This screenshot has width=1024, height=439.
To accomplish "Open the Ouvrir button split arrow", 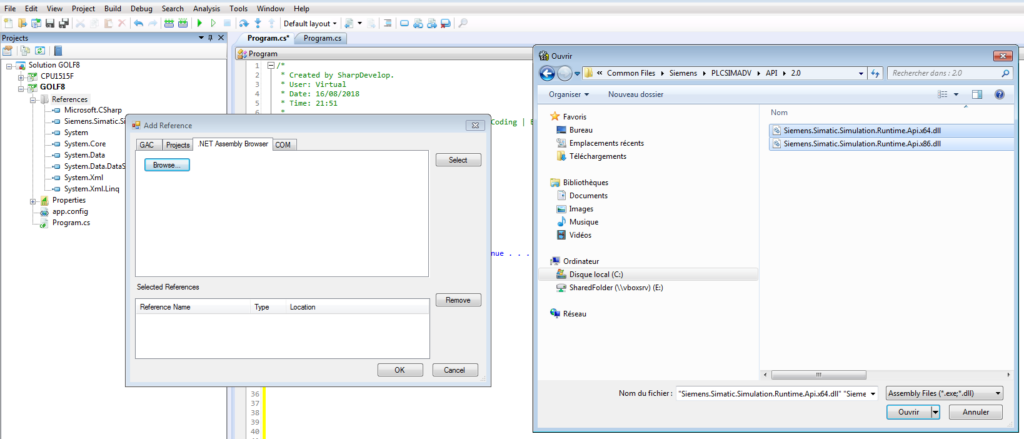I will click(936, 412).
